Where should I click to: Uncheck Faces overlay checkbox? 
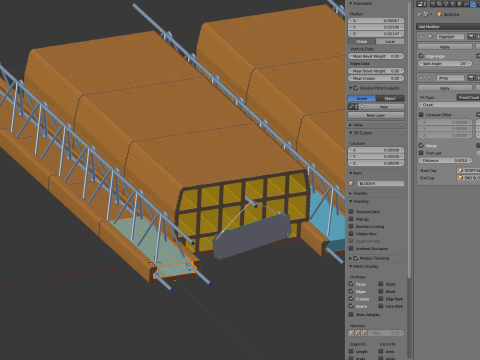click(x=351, y=284)
